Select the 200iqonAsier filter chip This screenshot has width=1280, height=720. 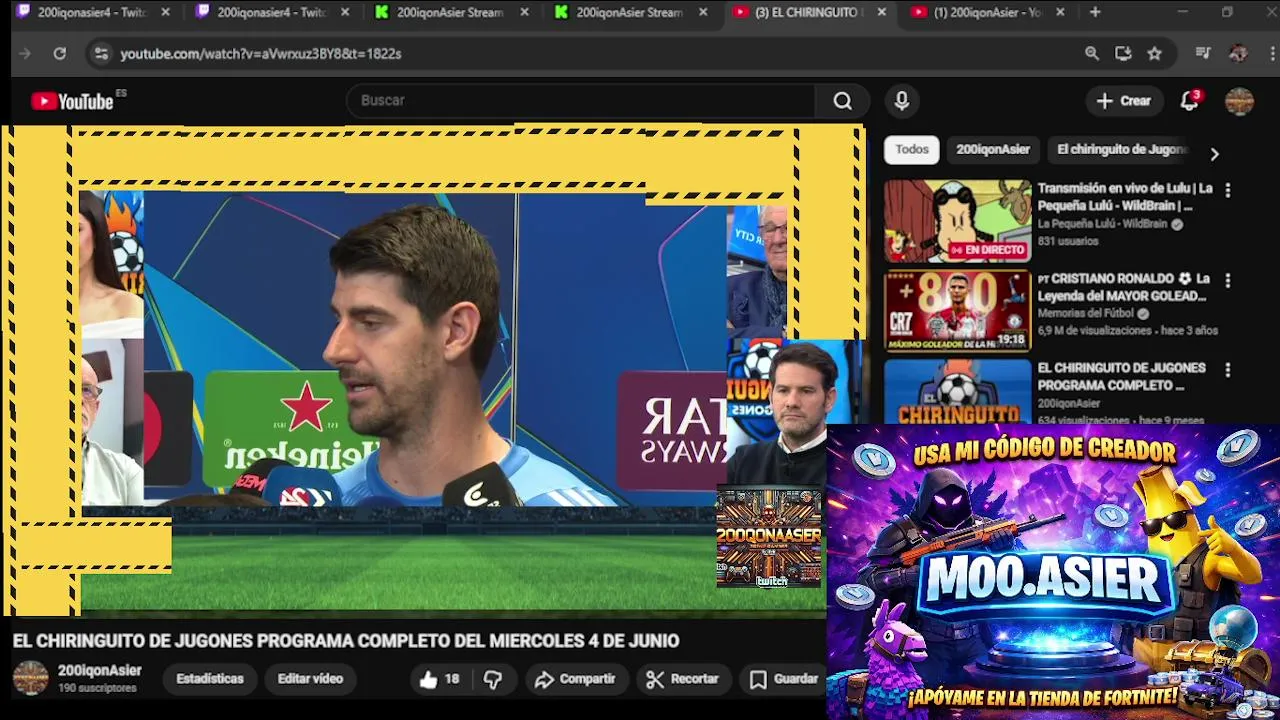point(993,150)
